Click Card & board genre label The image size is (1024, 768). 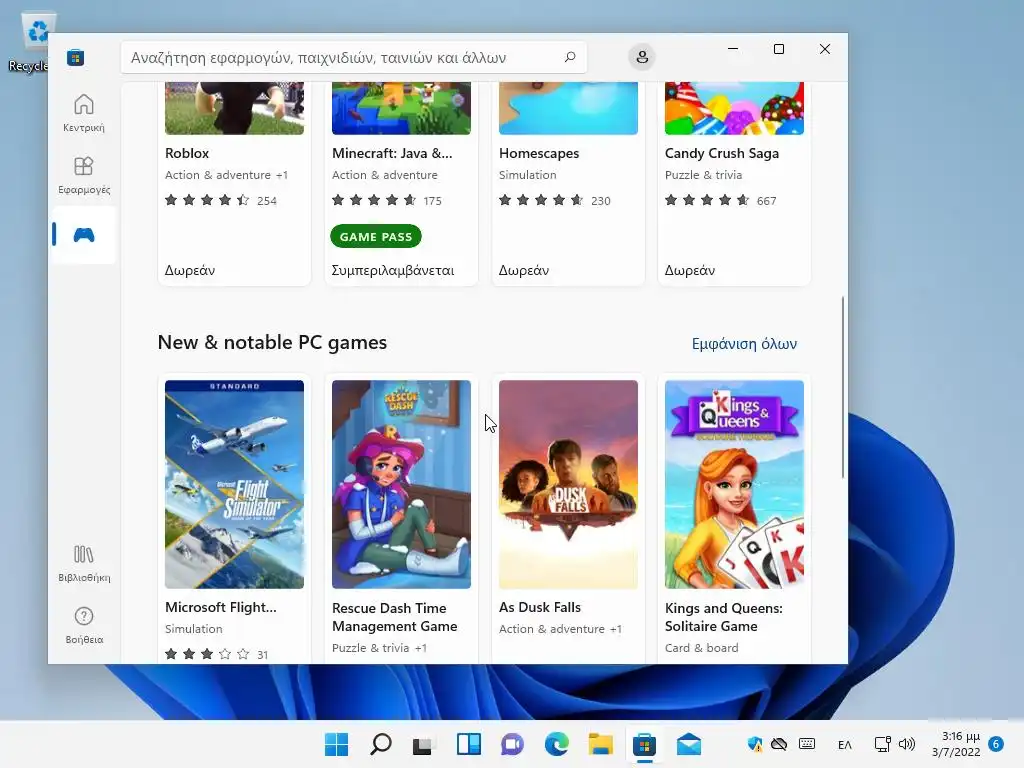(701, 648)
